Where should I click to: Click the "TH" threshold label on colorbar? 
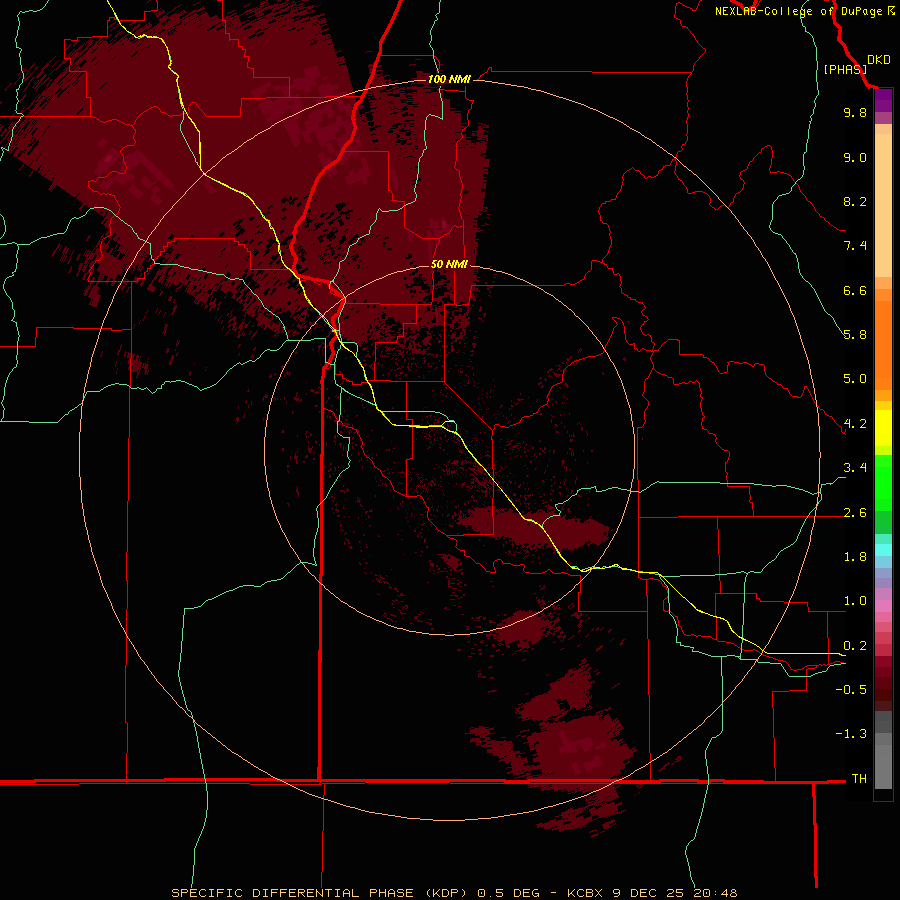coord(859,779)
